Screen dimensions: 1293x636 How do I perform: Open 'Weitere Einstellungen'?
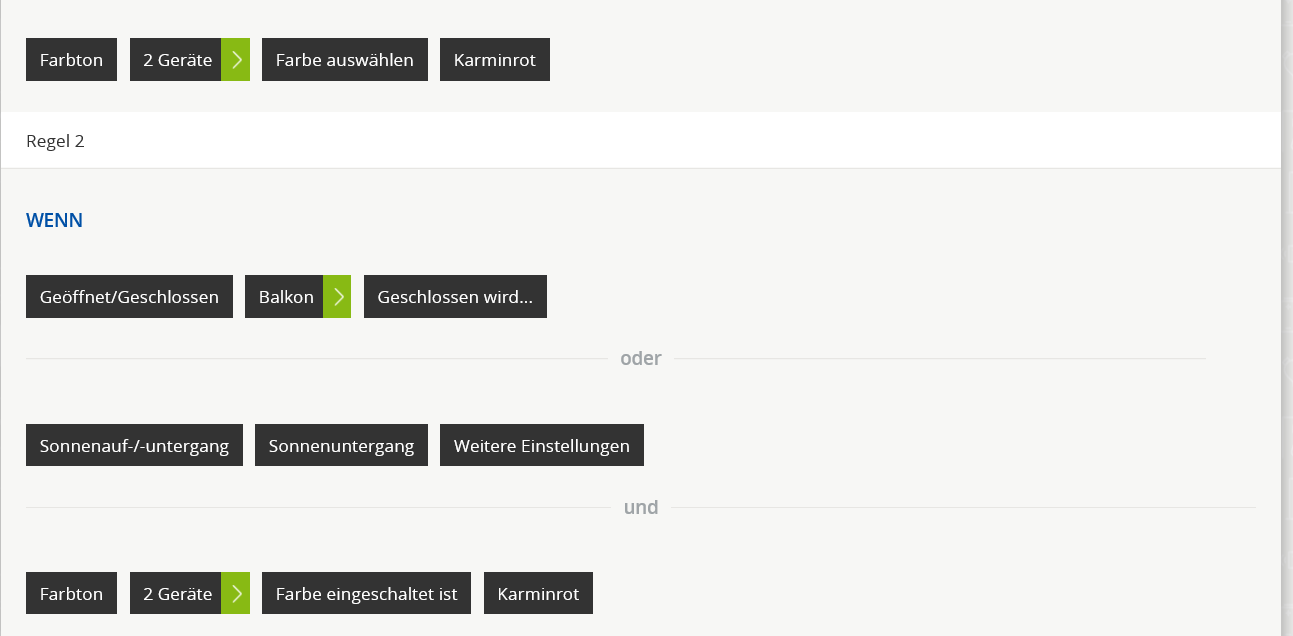pyautogui.click(x=542, y=446)
